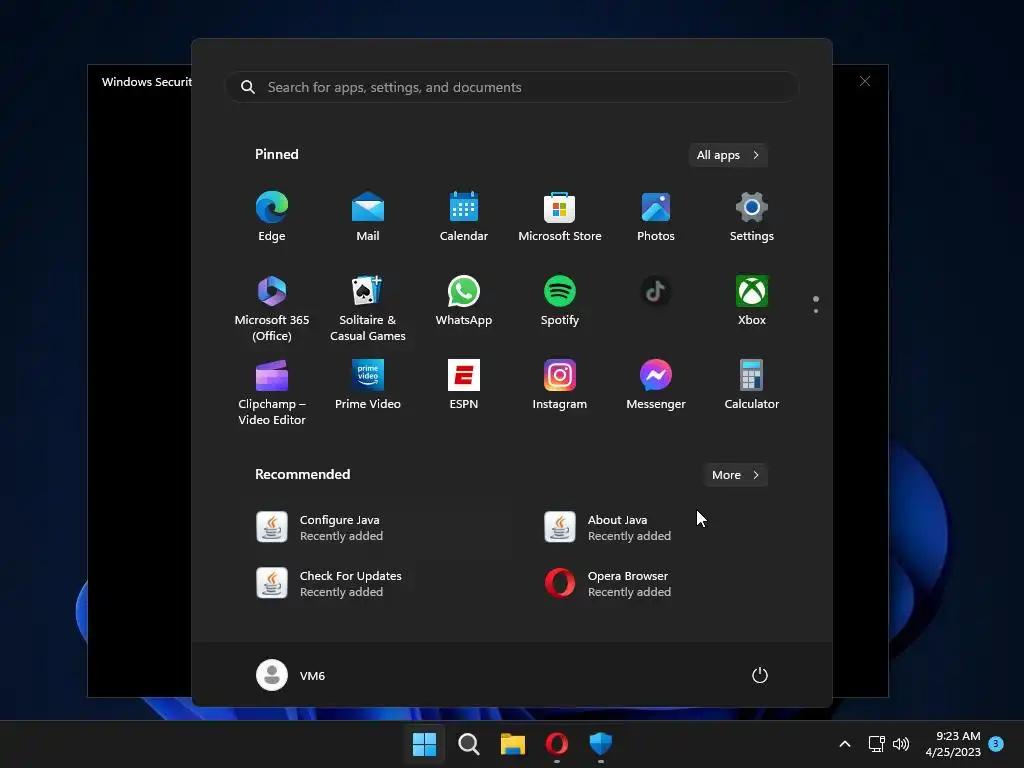Launch the Xbox app
Viewport: 1024px width, 768px height.
coord(752,300)
